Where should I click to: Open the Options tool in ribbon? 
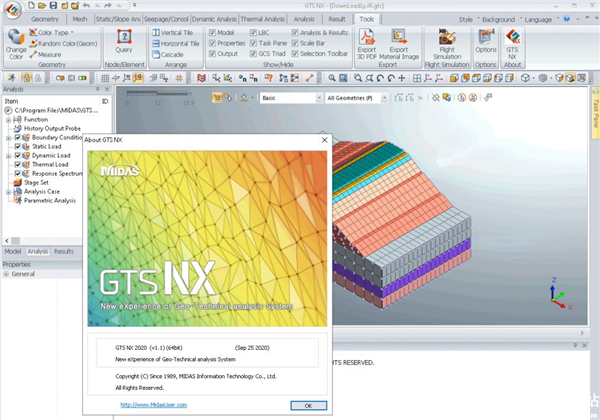click(486, 41)
